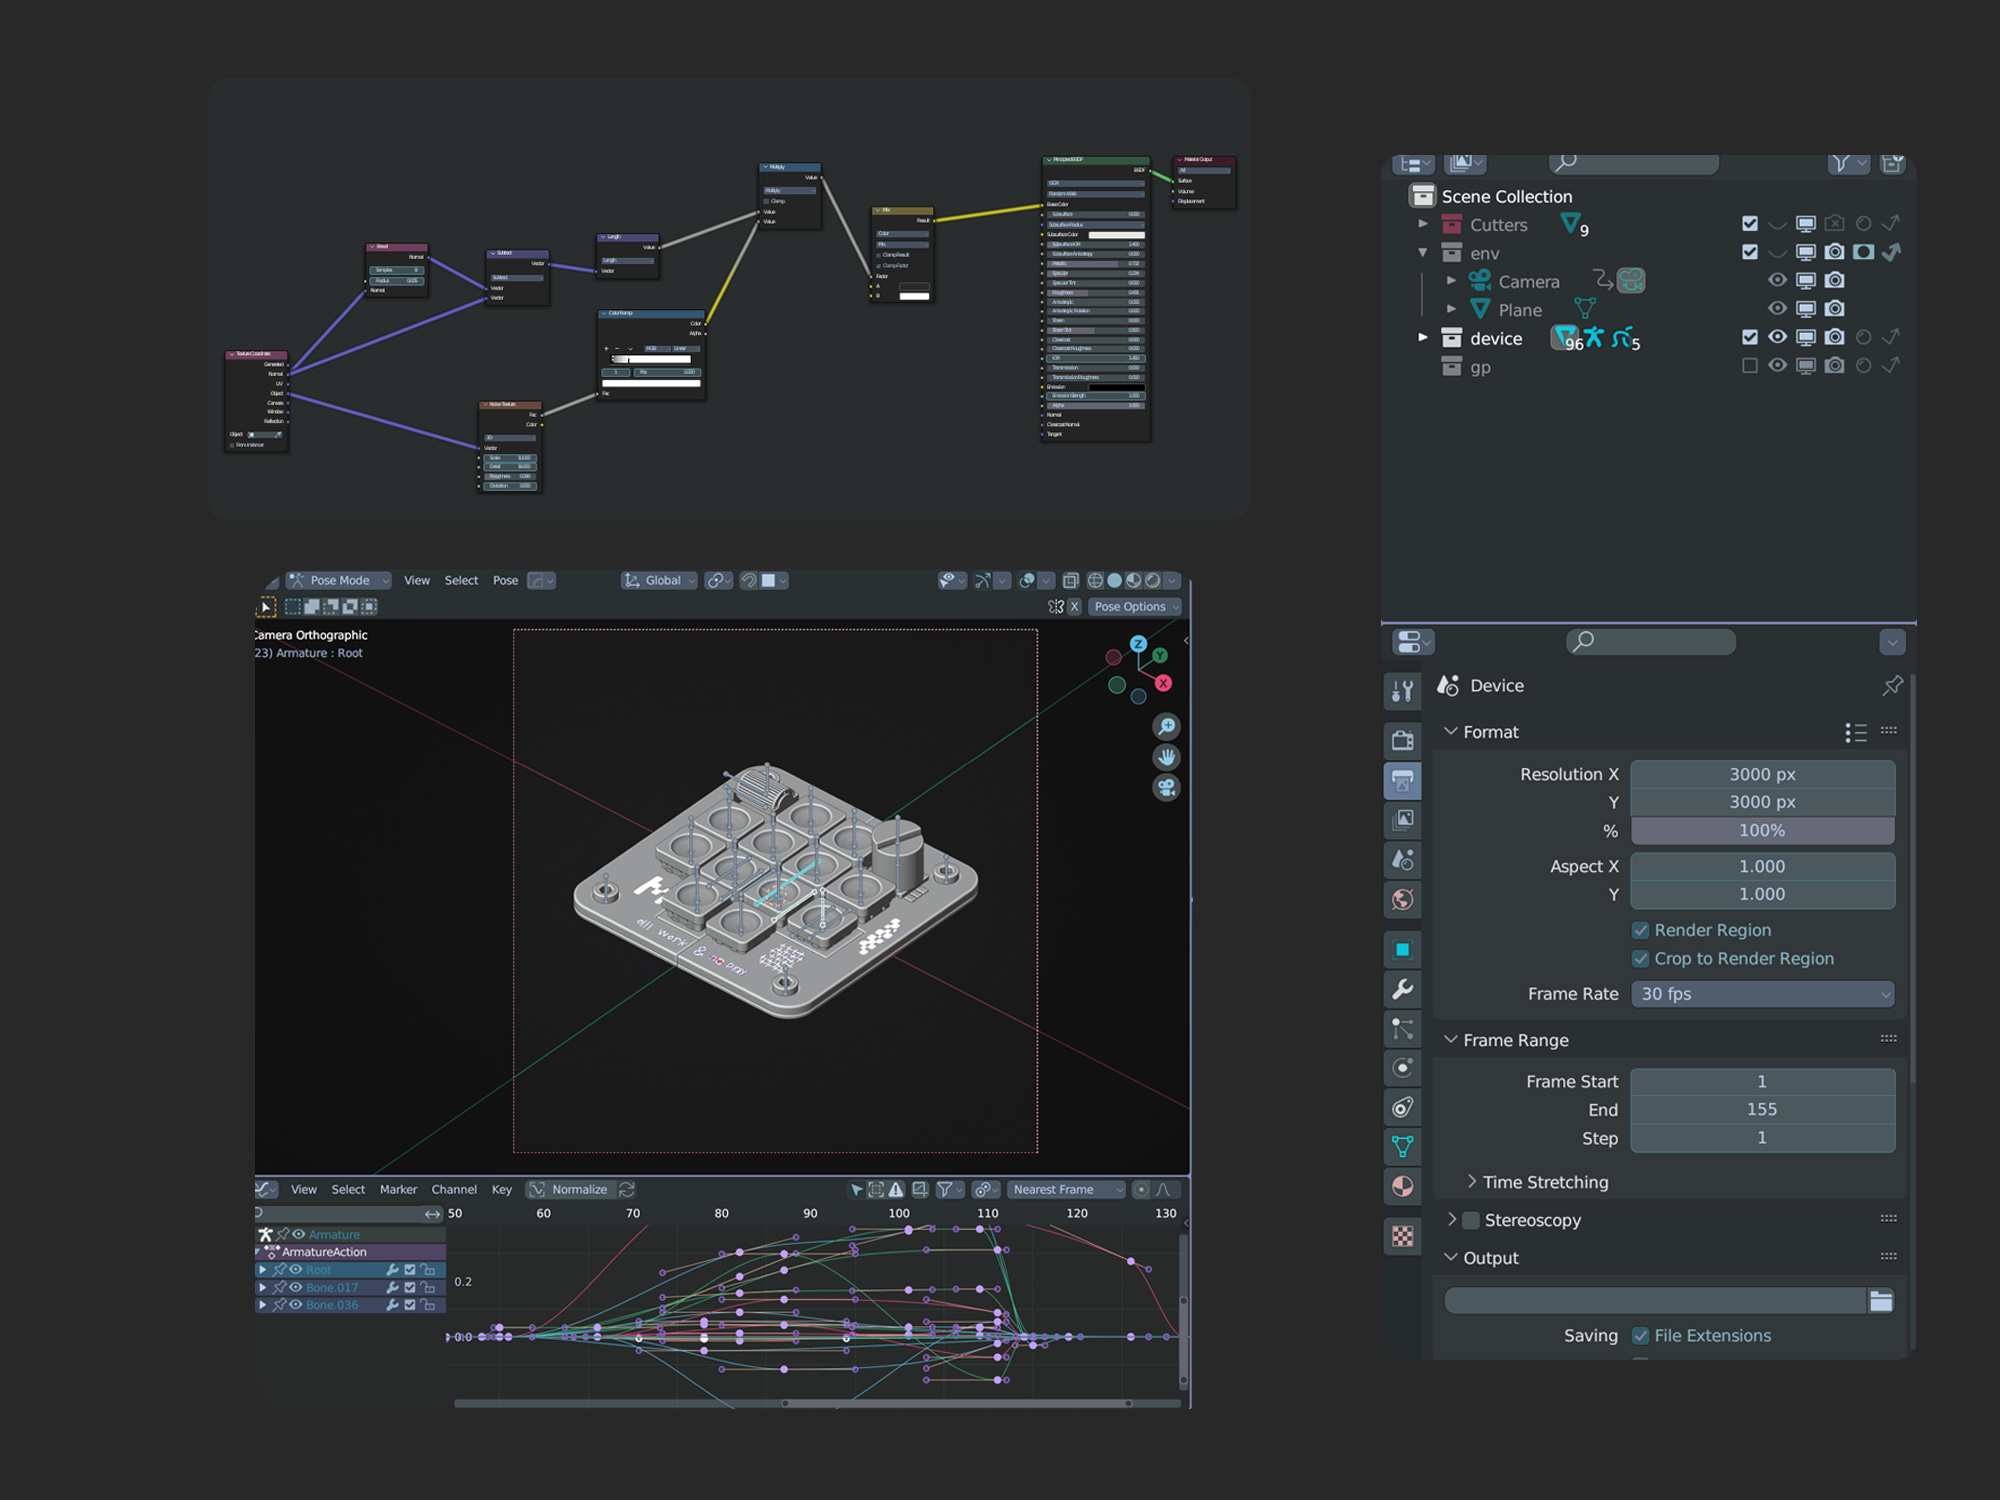The width and height of the screenshot is (2000, 1500).
Task: Open the Select menu in the Graph Editor
Action: point(348,1189)
